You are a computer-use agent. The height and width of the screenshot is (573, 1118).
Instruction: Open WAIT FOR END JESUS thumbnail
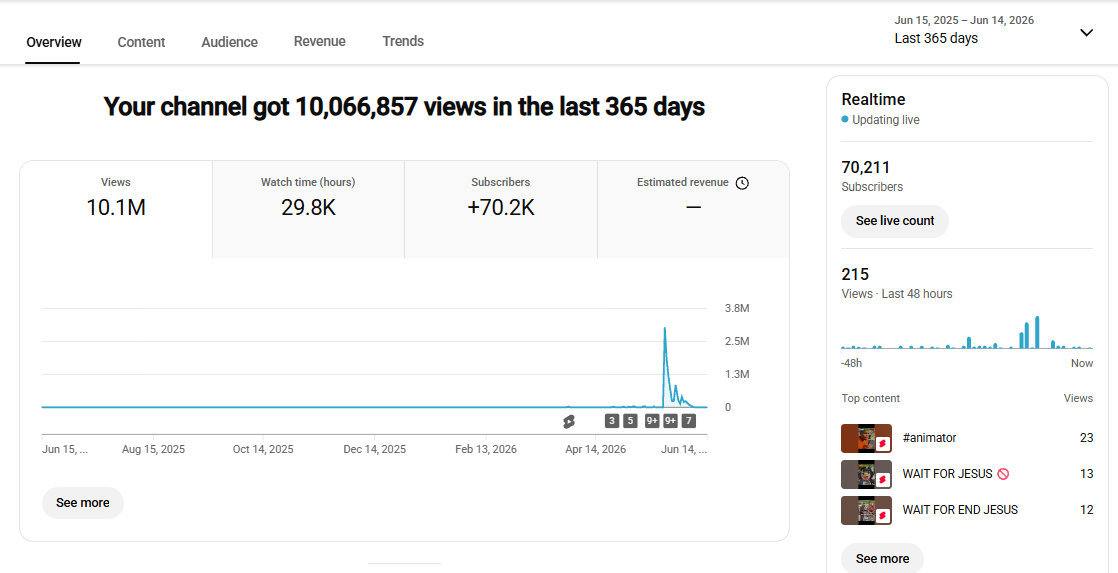click(x=866, y=510)
